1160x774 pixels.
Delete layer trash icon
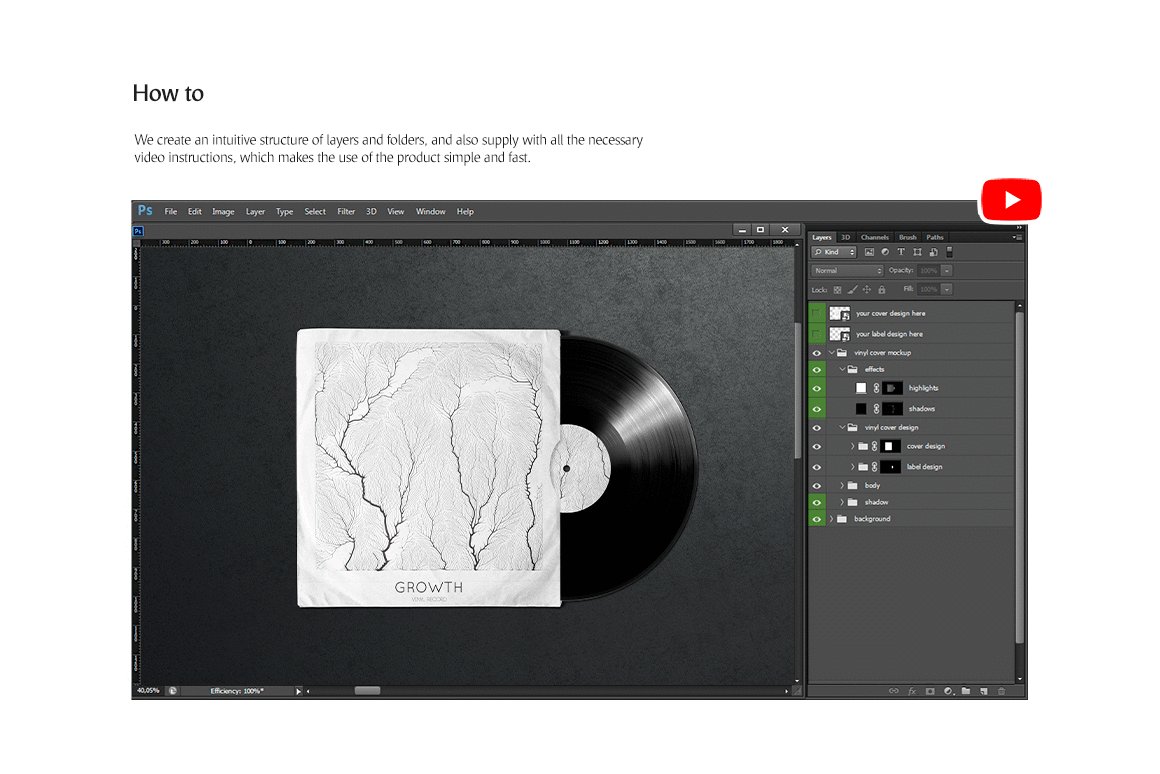[x=1002, y=691]
